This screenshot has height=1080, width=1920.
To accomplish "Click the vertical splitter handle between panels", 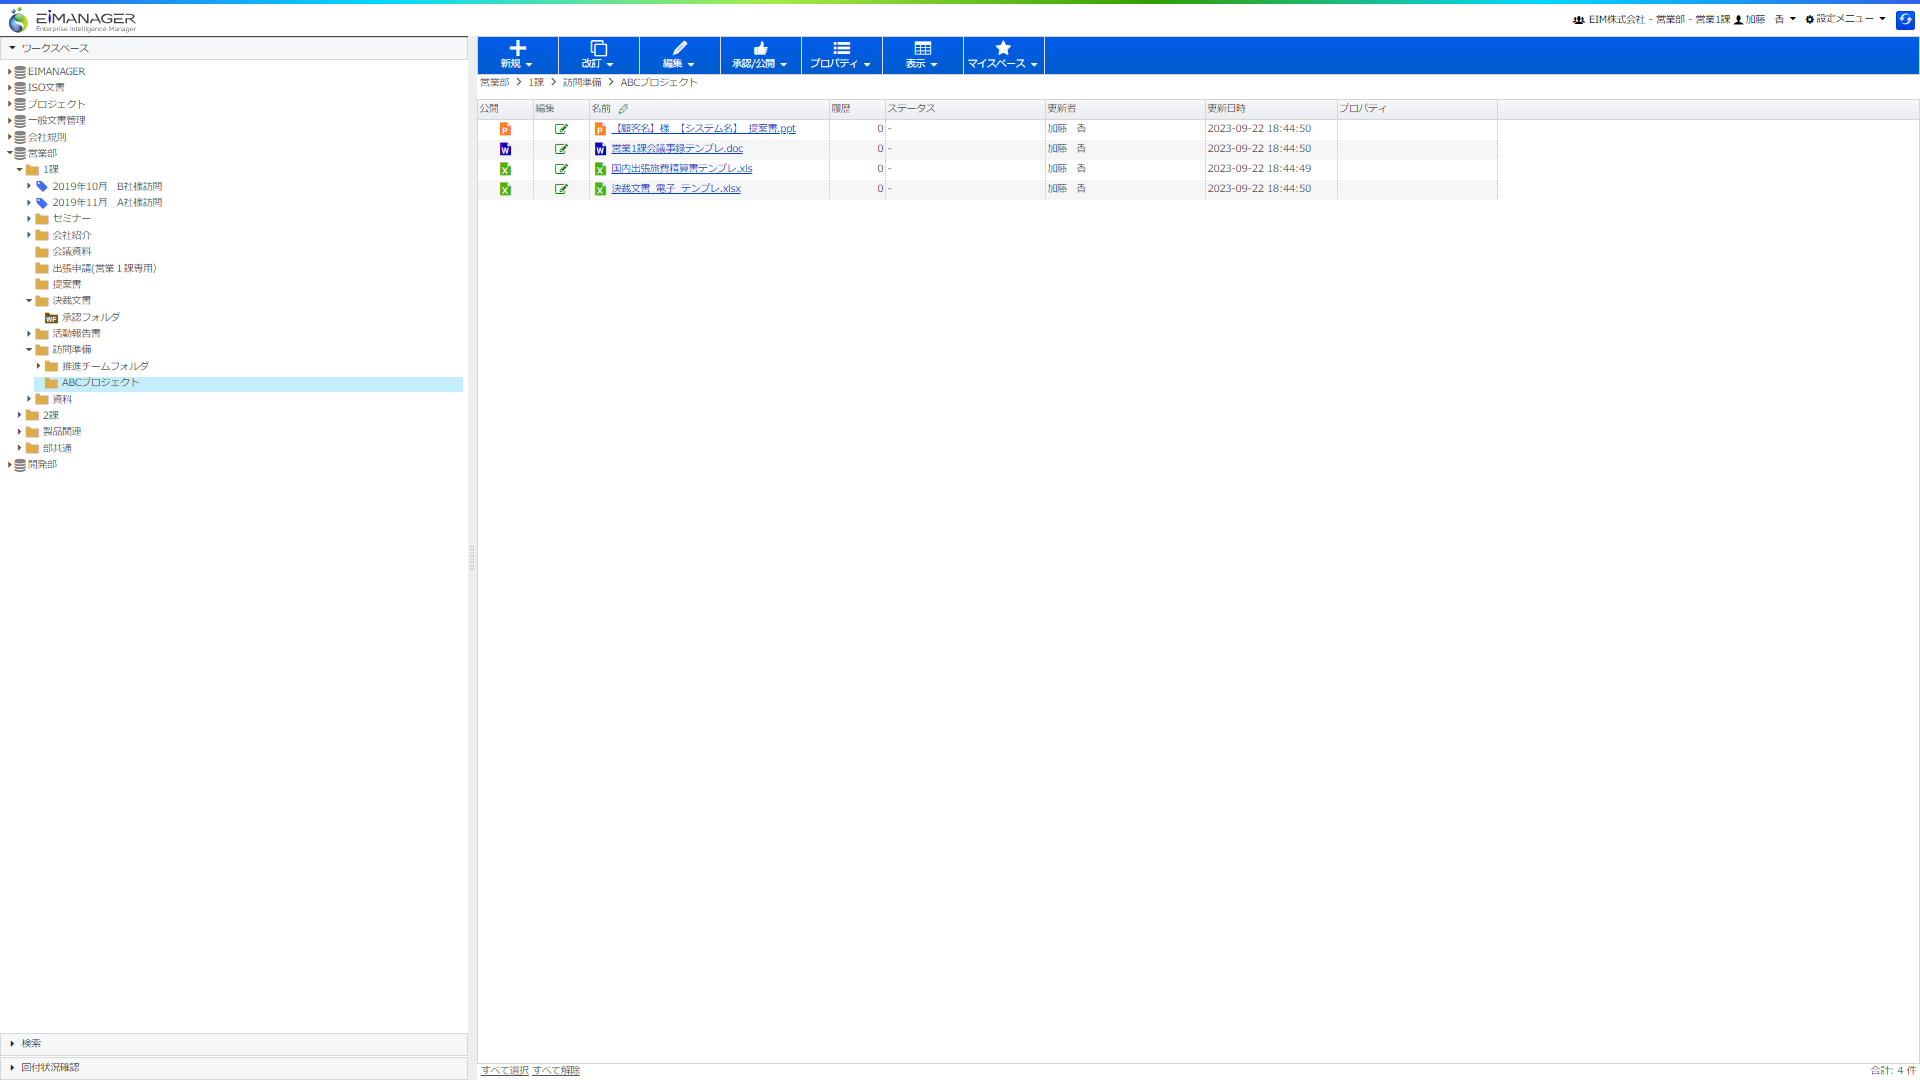I will [472, 558].
